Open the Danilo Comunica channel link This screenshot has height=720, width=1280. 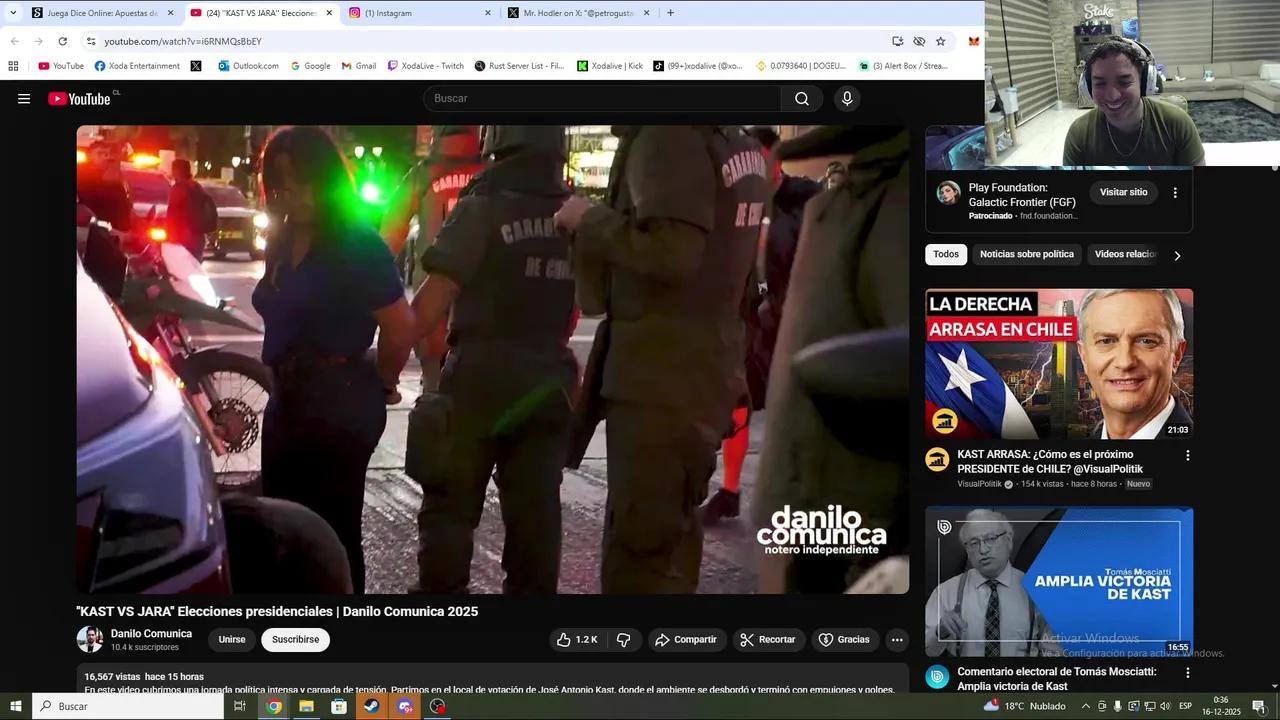(x=151, y=633)
